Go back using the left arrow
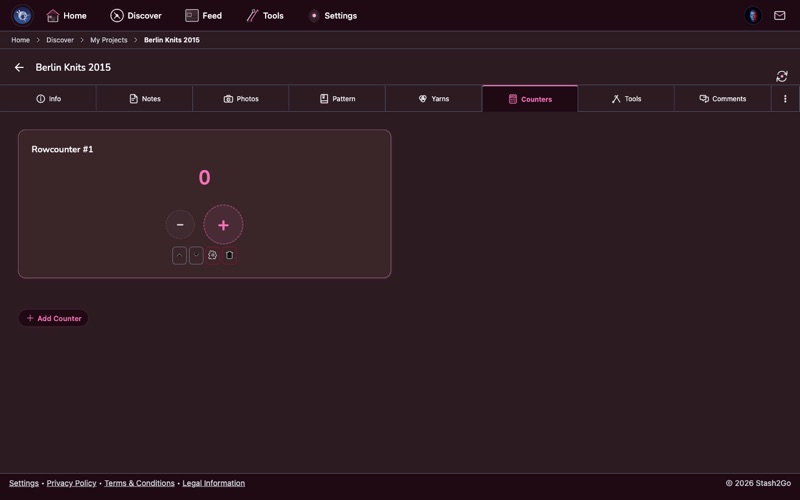Image resolution: width=800 pixels, height=500 pixels. point(19,68)
